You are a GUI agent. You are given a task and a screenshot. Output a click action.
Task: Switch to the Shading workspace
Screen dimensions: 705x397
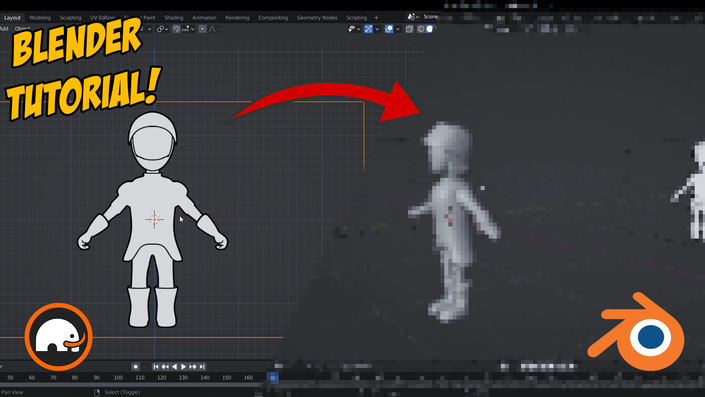pyautogui.click(x=174, y=18)
